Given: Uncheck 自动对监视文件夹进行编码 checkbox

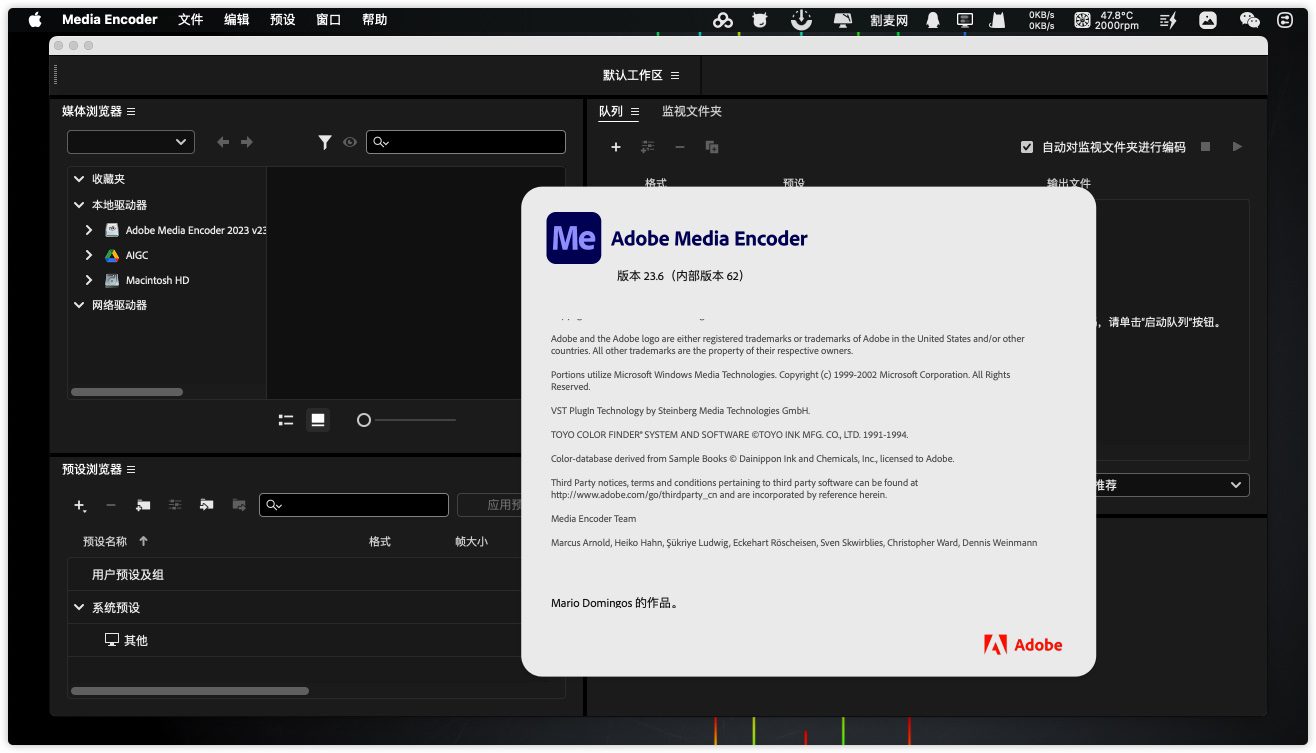Looking at the screenshot, I should click(1027, 147).
